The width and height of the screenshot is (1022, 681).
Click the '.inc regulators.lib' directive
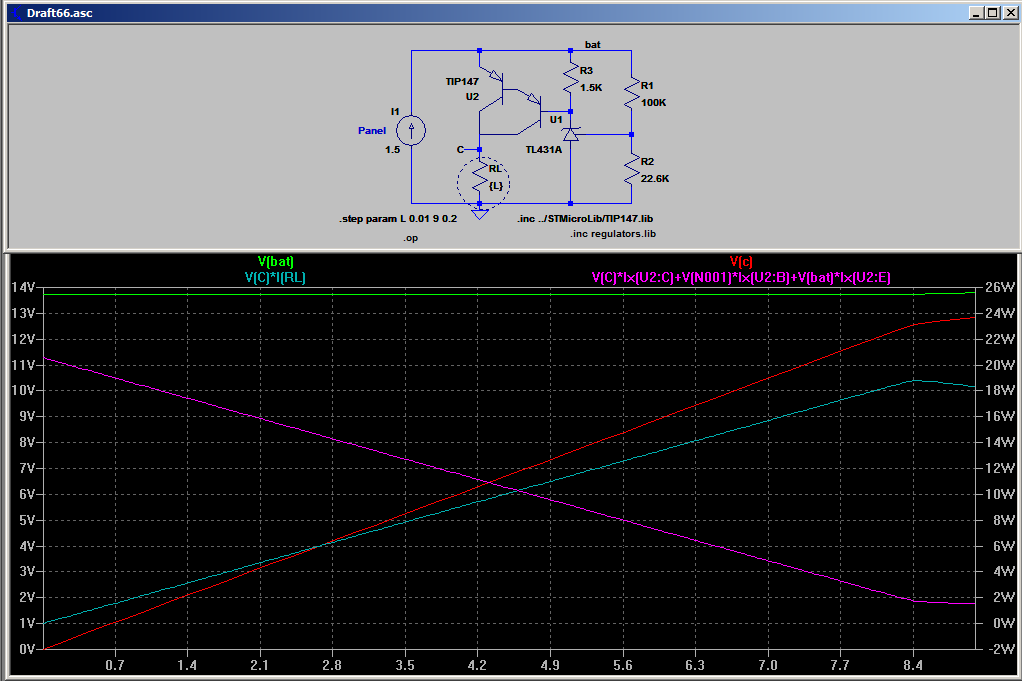613,234
